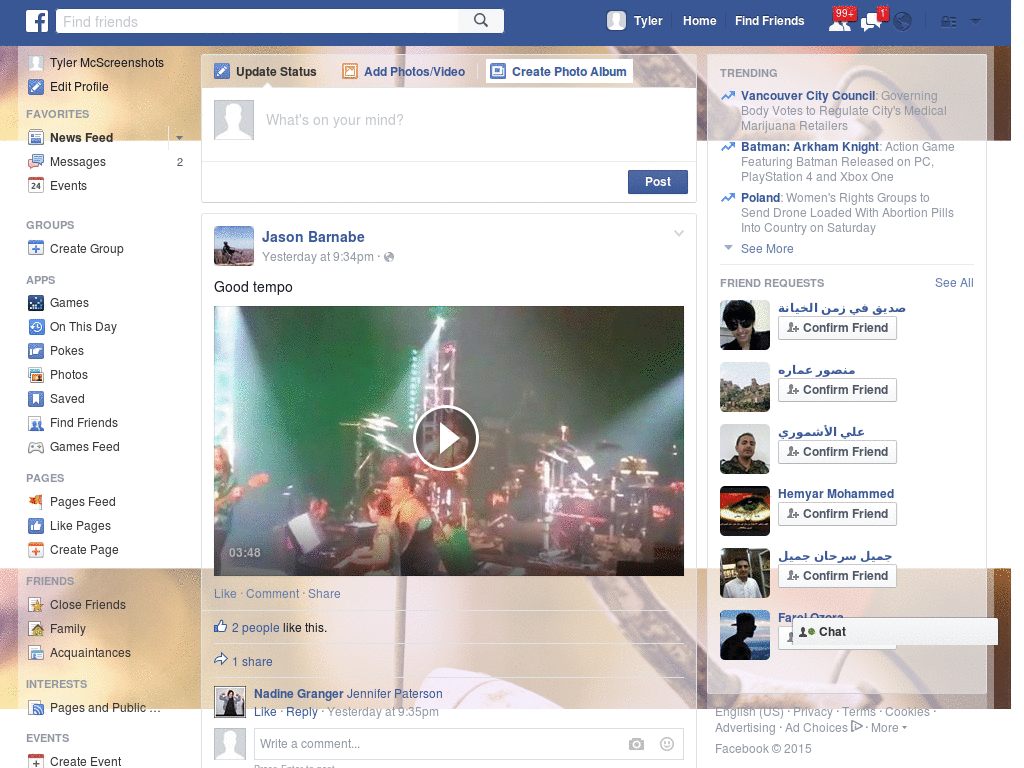Reply to Nadine Granger's comment
Image resolution: width=1024 pixels, height=768 pixels.
pos(302,712)
